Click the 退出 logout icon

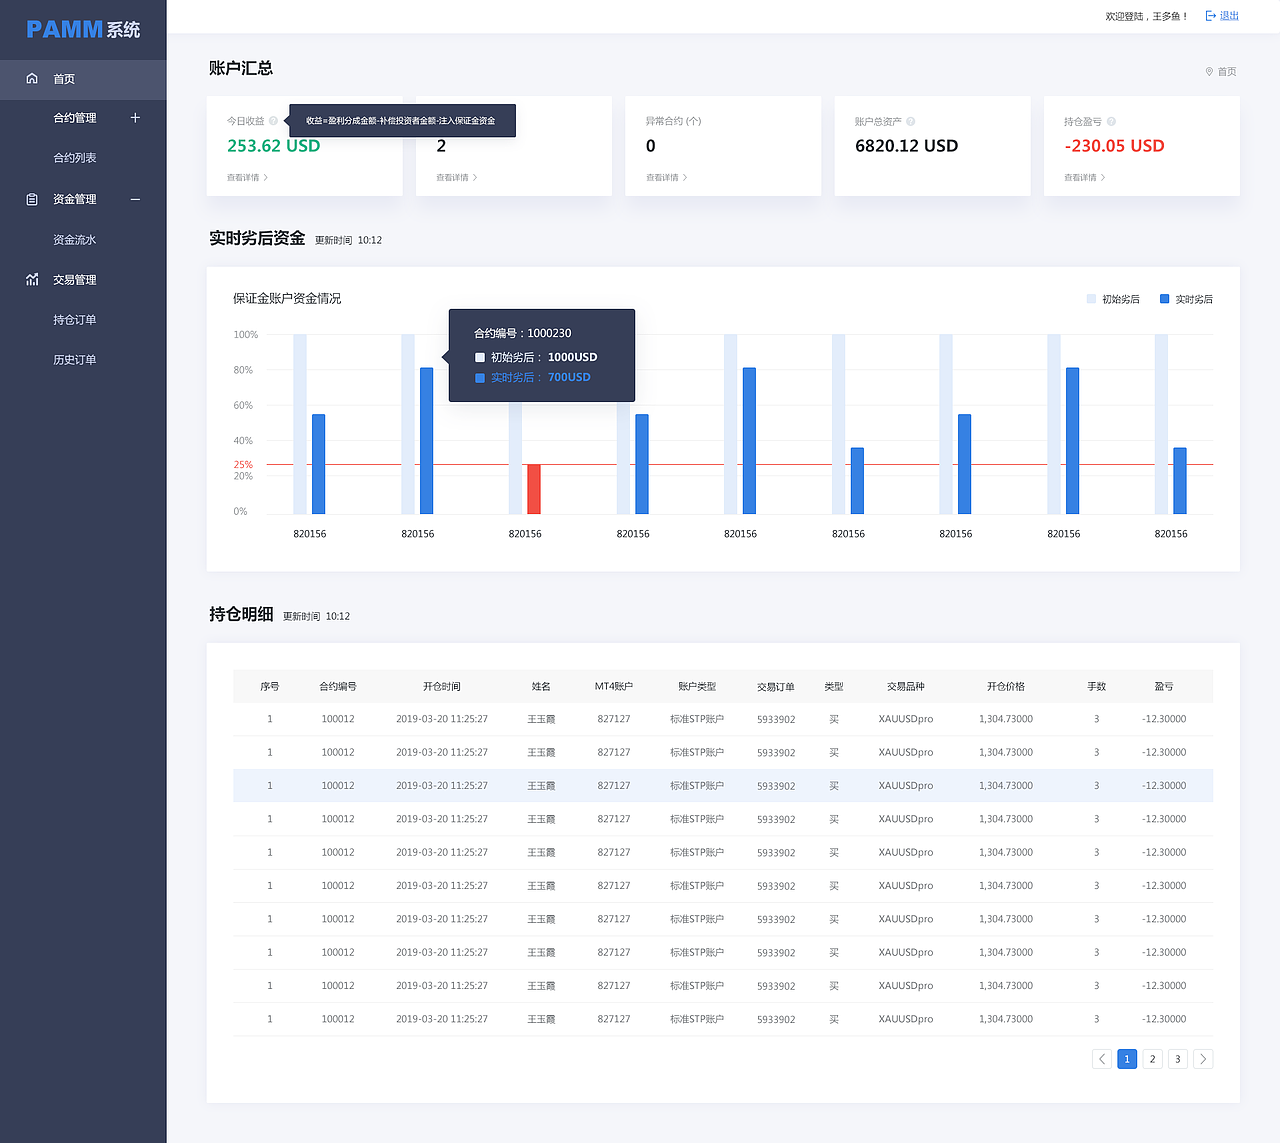(1211, 16)
